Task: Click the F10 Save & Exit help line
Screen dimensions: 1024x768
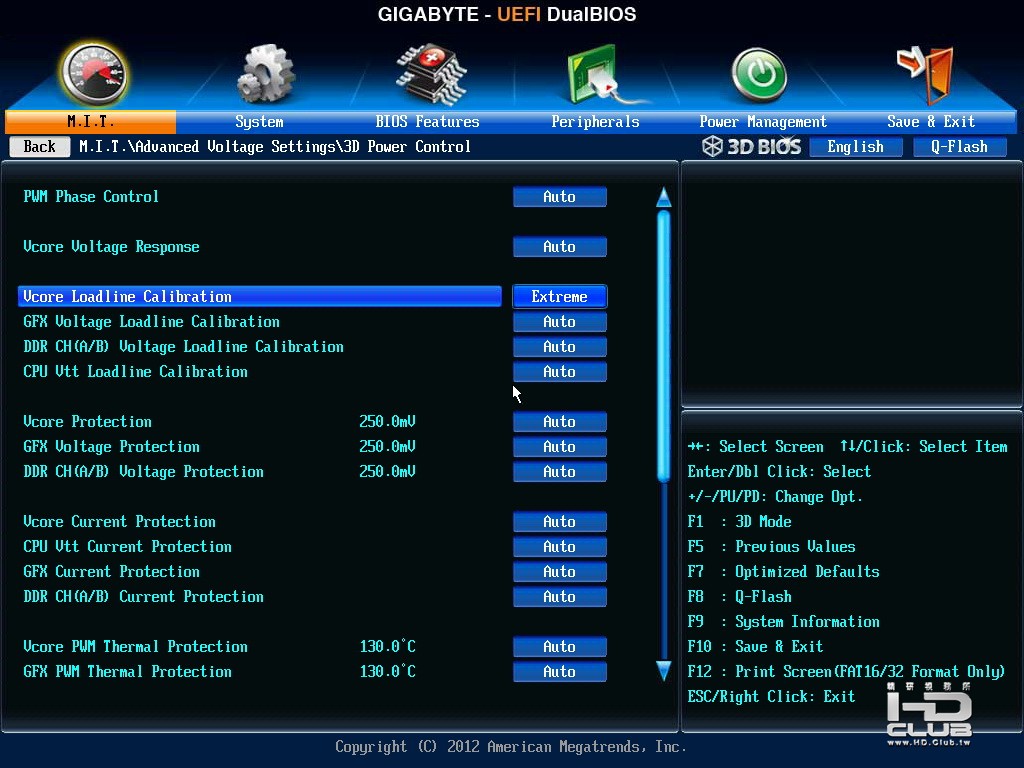Action: 756,647
